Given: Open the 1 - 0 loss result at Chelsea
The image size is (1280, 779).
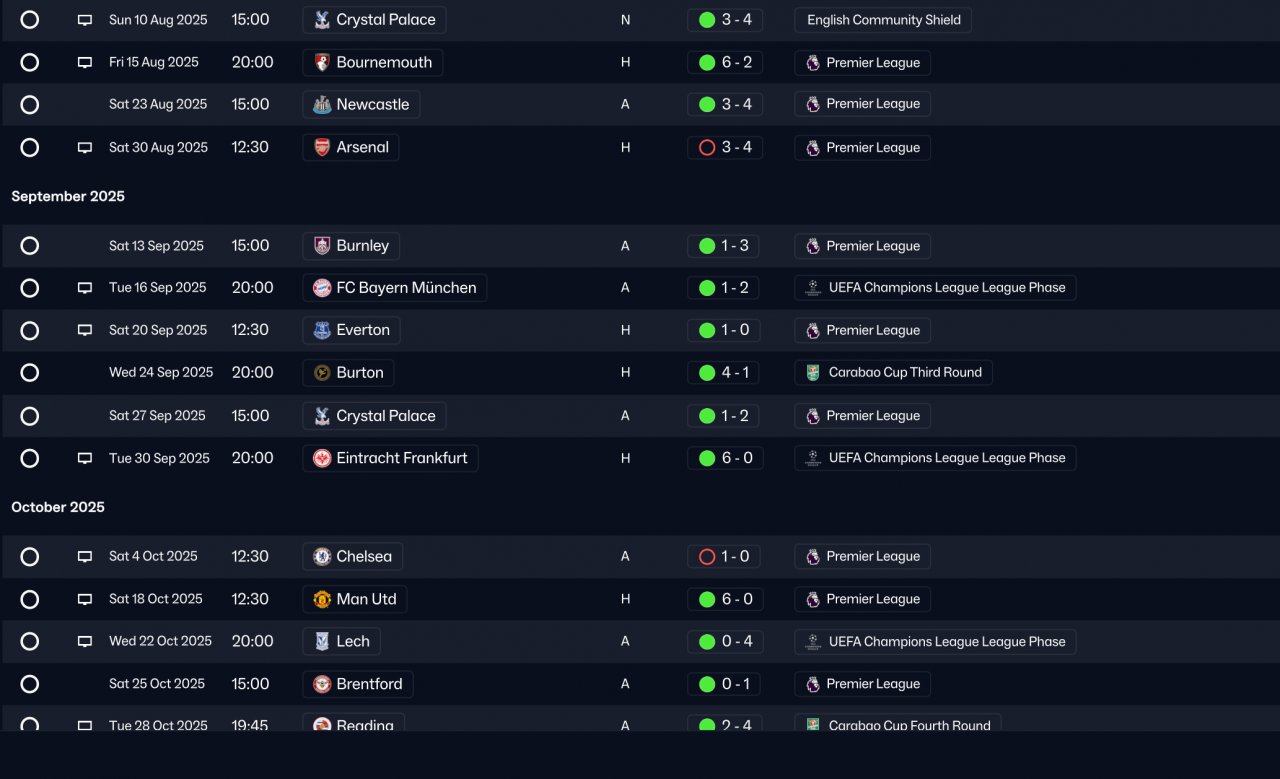Looking at the screenshot, I should tap(725, 556).
